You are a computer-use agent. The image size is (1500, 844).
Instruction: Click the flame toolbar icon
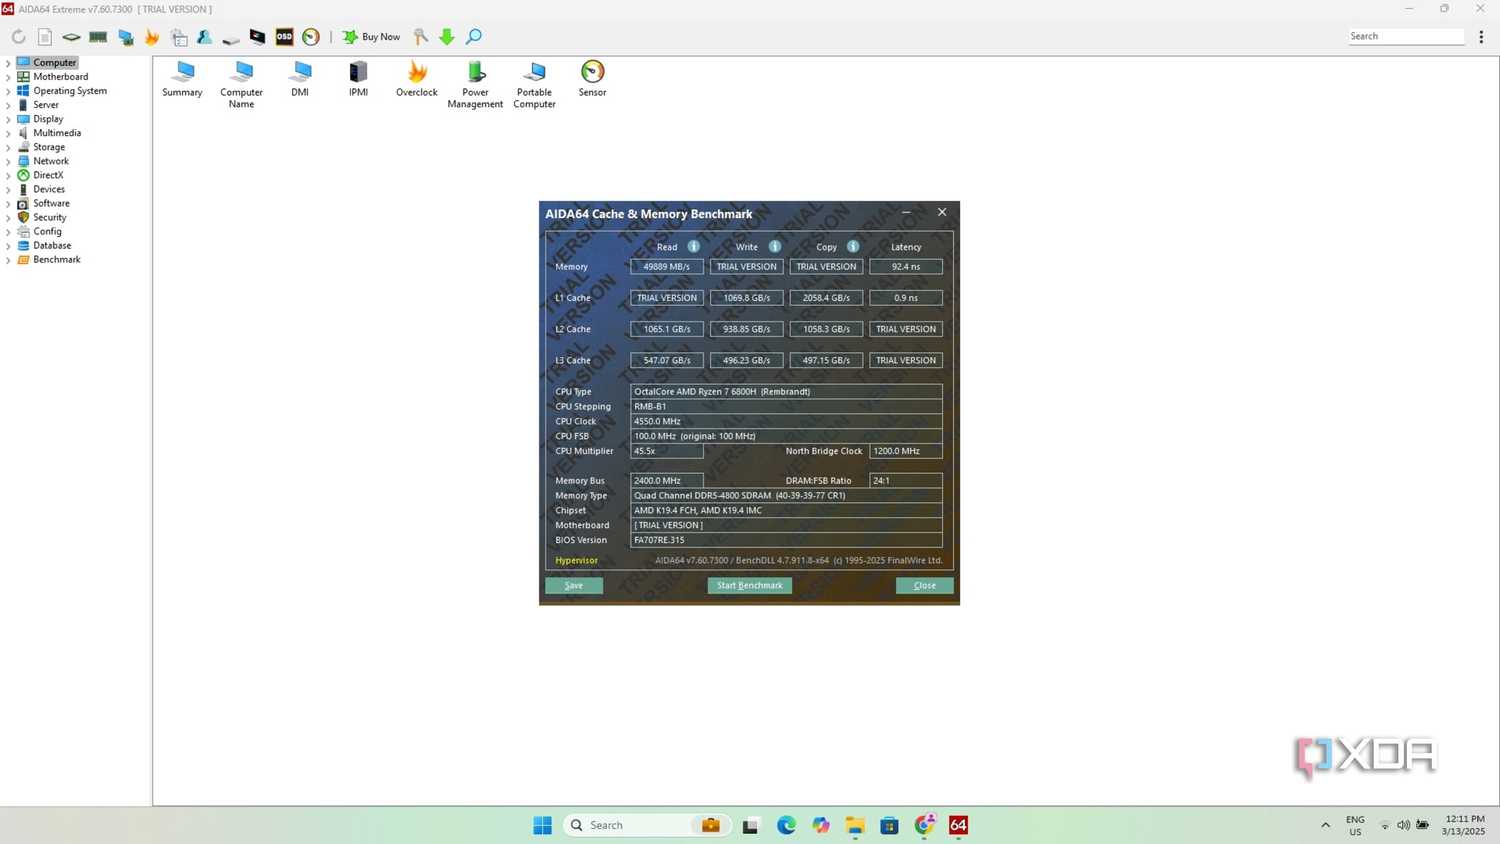[x=152, y=37]
